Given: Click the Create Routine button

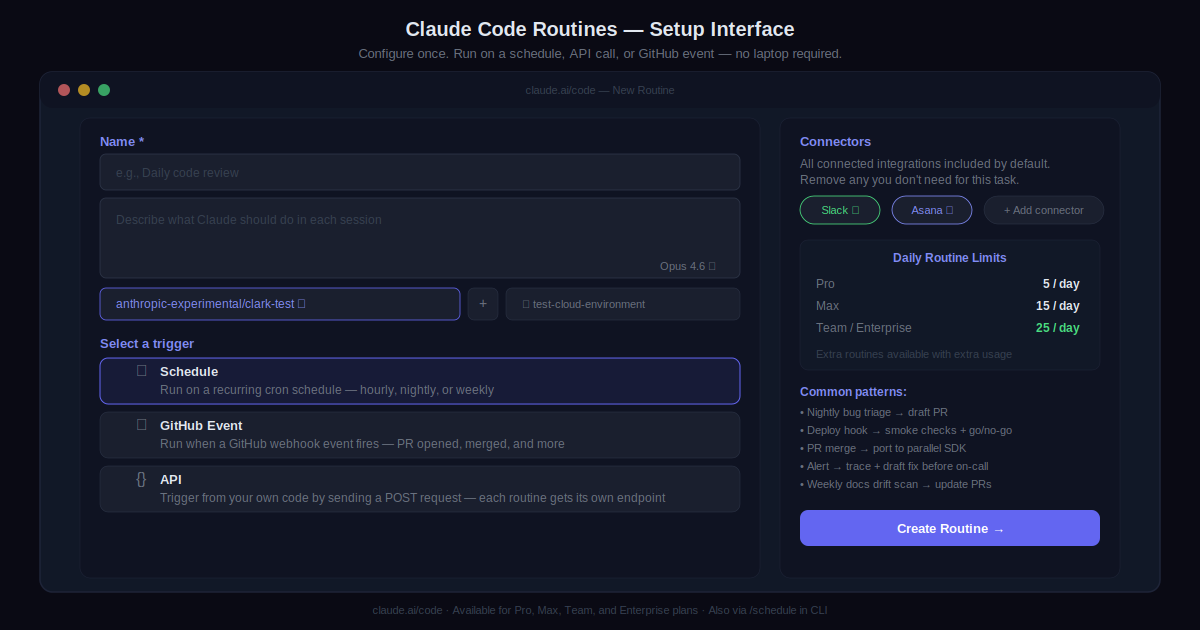Looking at the screenshot, I should pos(949,528).
